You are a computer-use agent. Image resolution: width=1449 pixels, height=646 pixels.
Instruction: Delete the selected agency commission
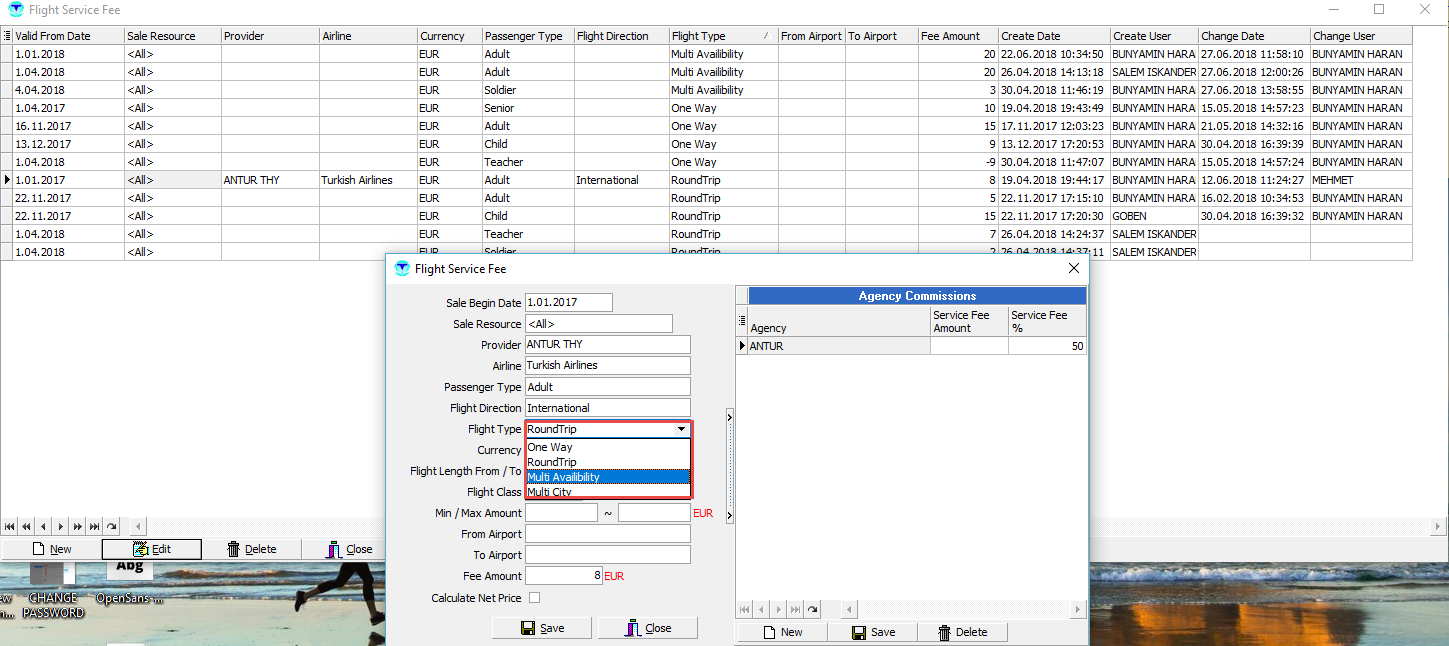(x=961, y=632)
